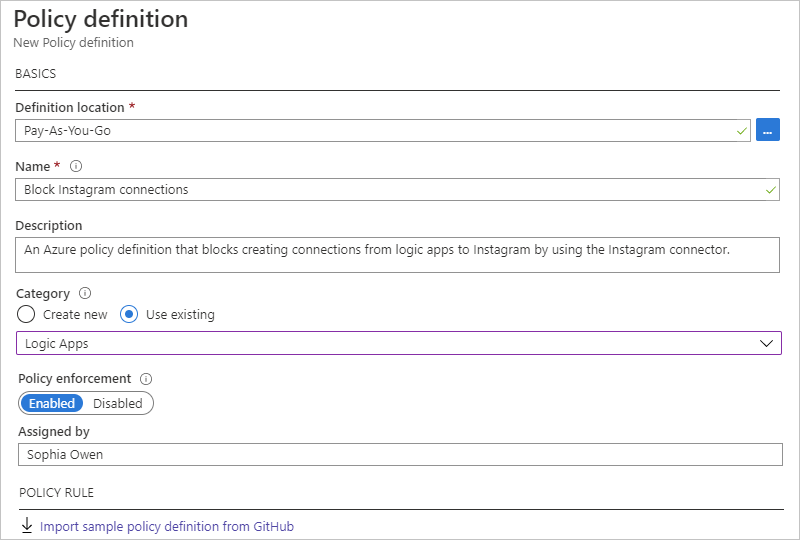Open Import sample policy definition from GitHub
The height and width of the screenshot is (540, 800).
click(x=167, y=526)
